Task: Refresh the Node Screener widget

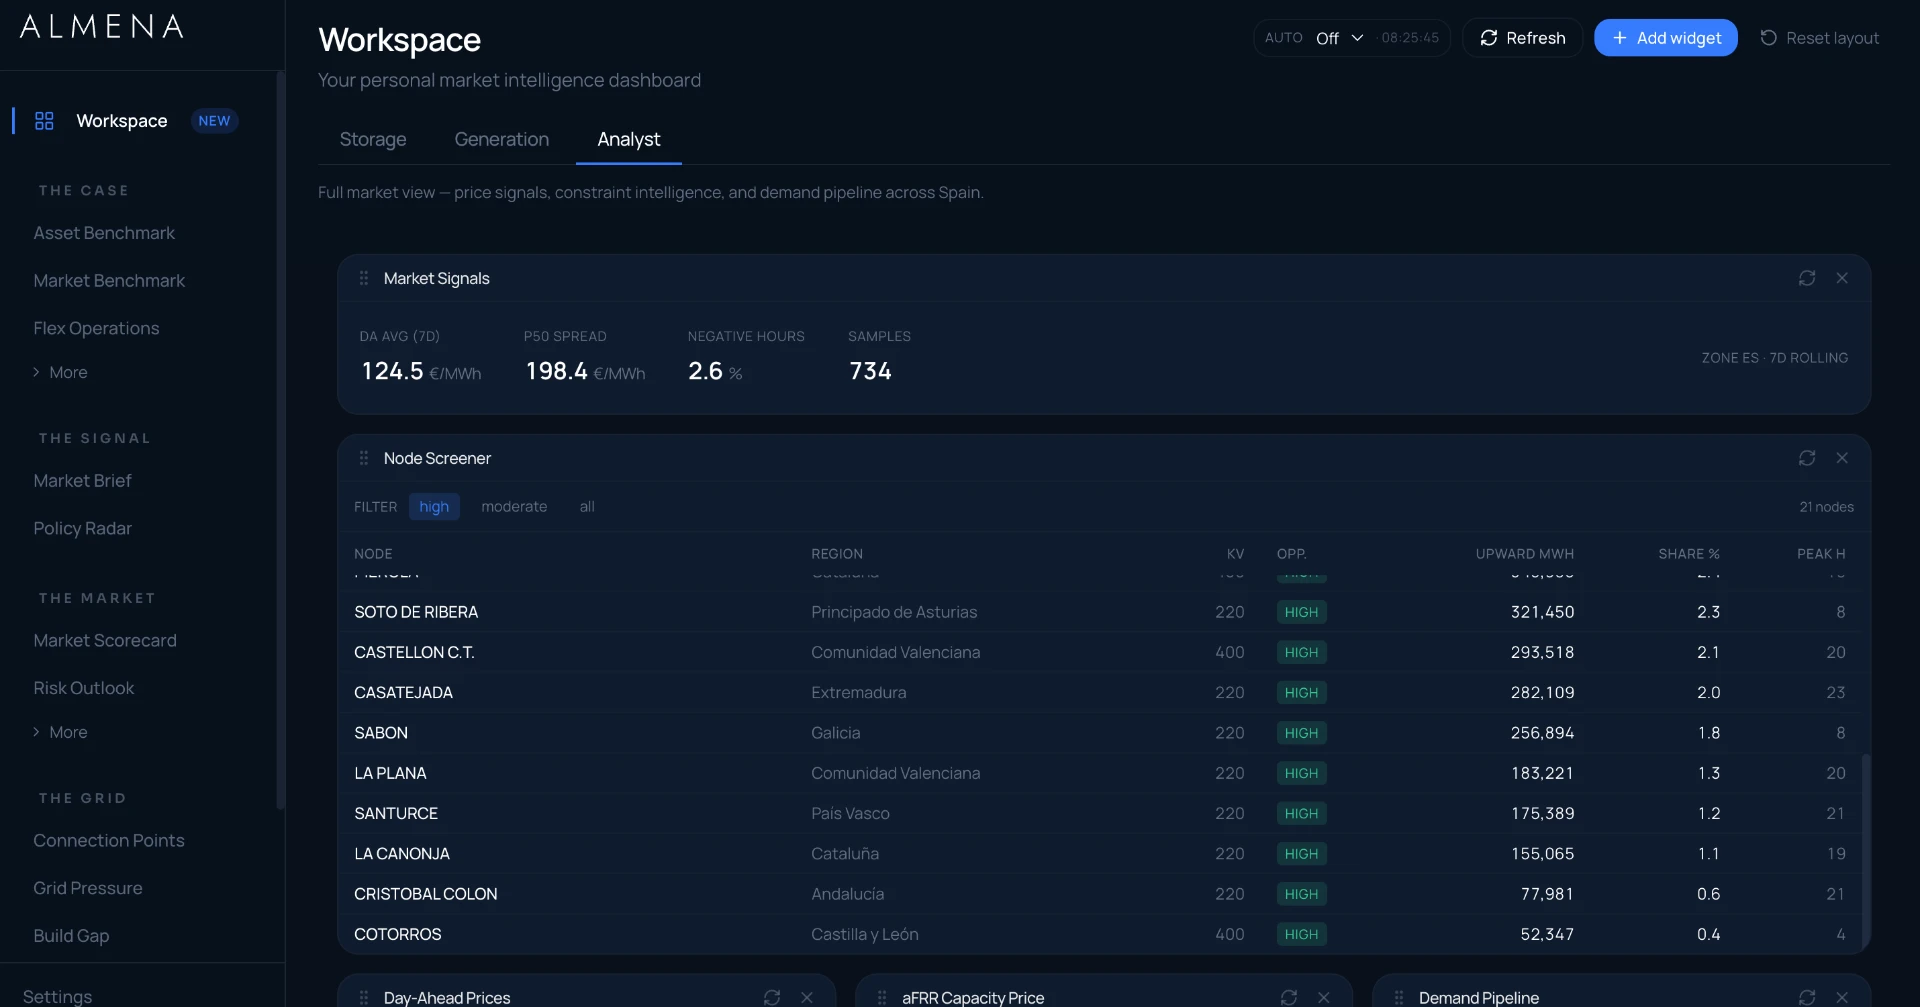Action: (x=1807, y=458)
